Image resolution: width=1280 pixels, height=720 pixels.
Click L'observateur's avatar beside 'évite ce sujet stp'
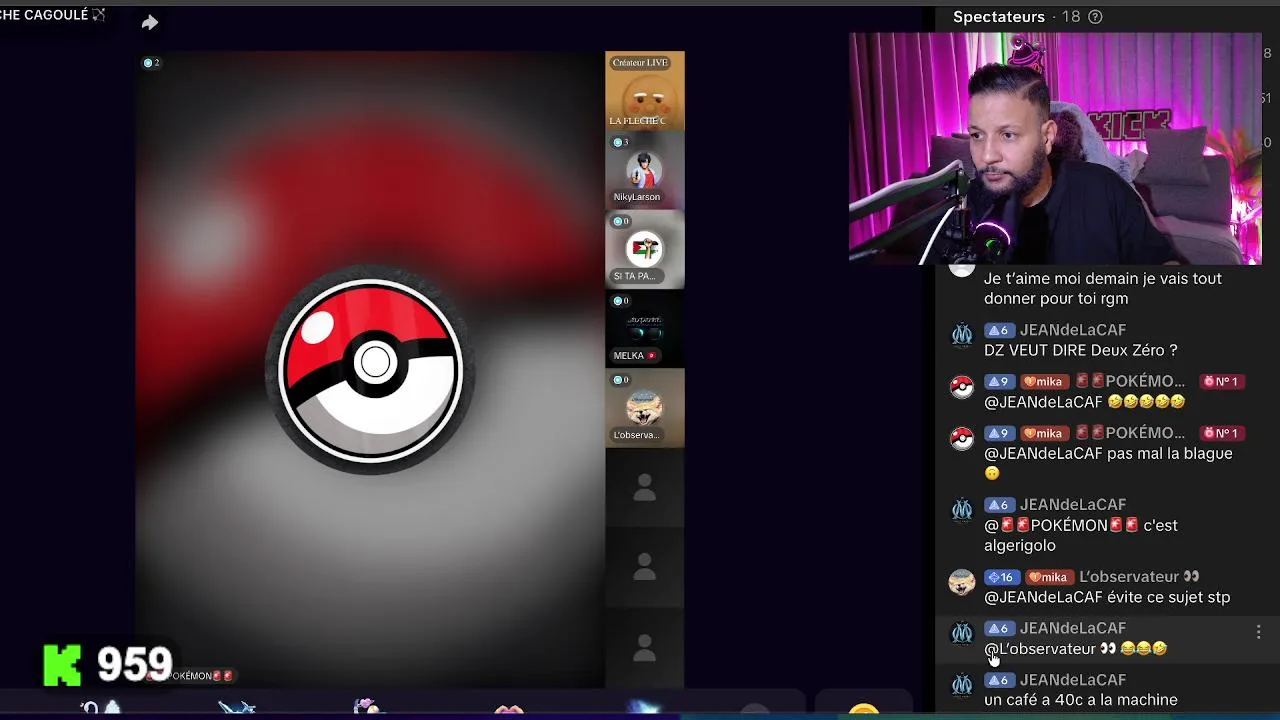(961, 583)
